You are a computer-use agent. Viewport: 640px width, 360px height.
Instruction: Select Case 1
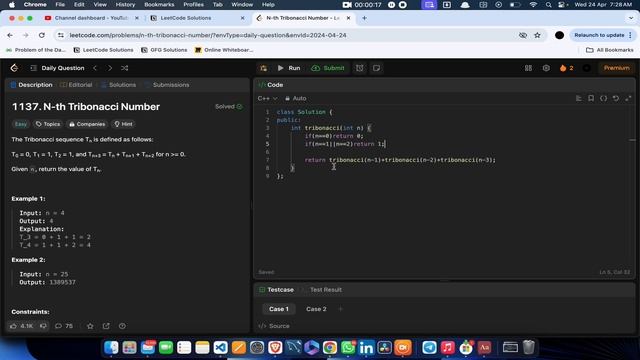coord(279,309)
